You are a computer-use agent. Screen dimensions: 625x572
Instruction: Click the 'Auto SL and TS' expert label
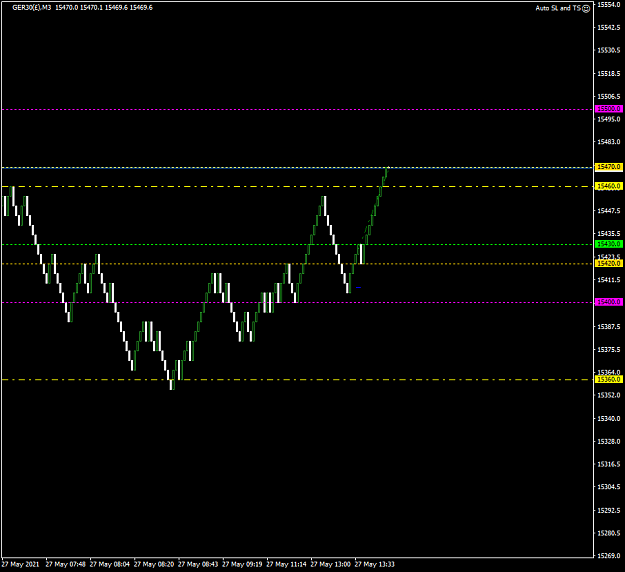[x=558, y=8]
